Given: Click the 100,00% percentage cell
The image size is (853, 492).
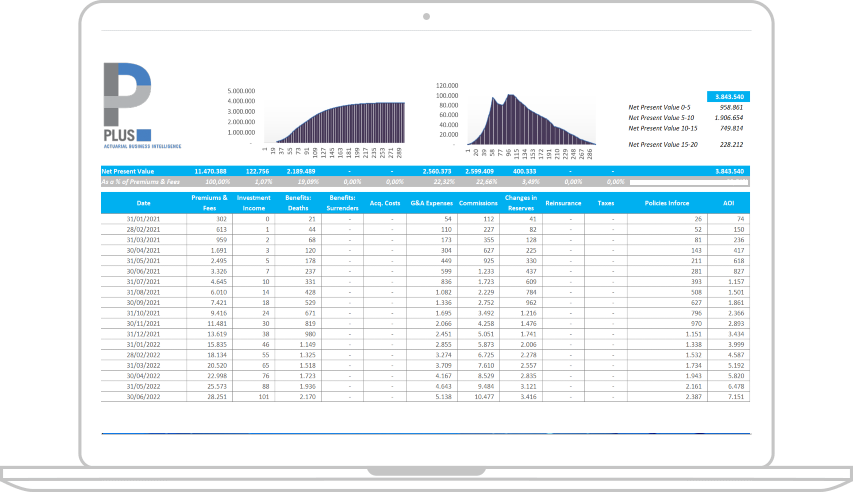Looking at the screenshot, I should (218, 182).
